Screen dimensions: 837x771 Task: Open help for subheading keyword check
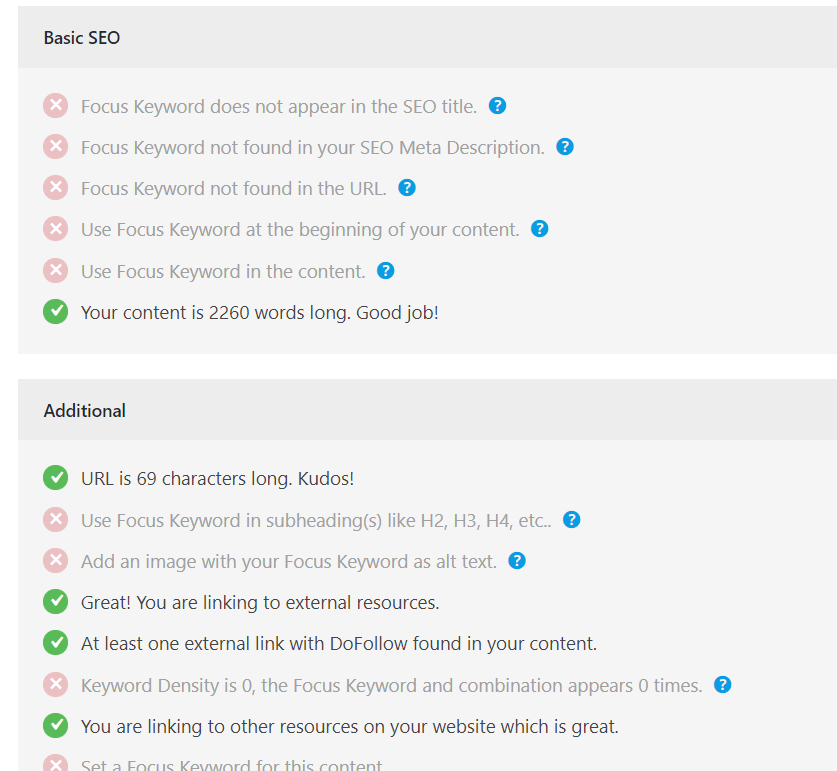(572, 520)
